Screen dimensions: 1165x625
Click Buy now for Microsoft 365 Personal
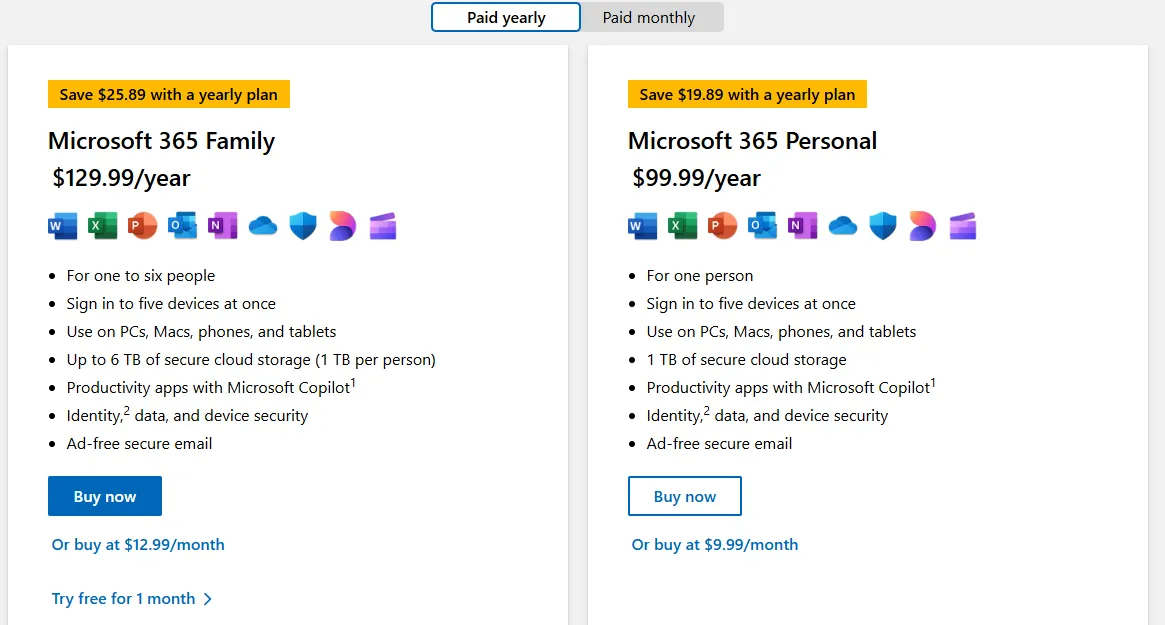pos(684,496)
